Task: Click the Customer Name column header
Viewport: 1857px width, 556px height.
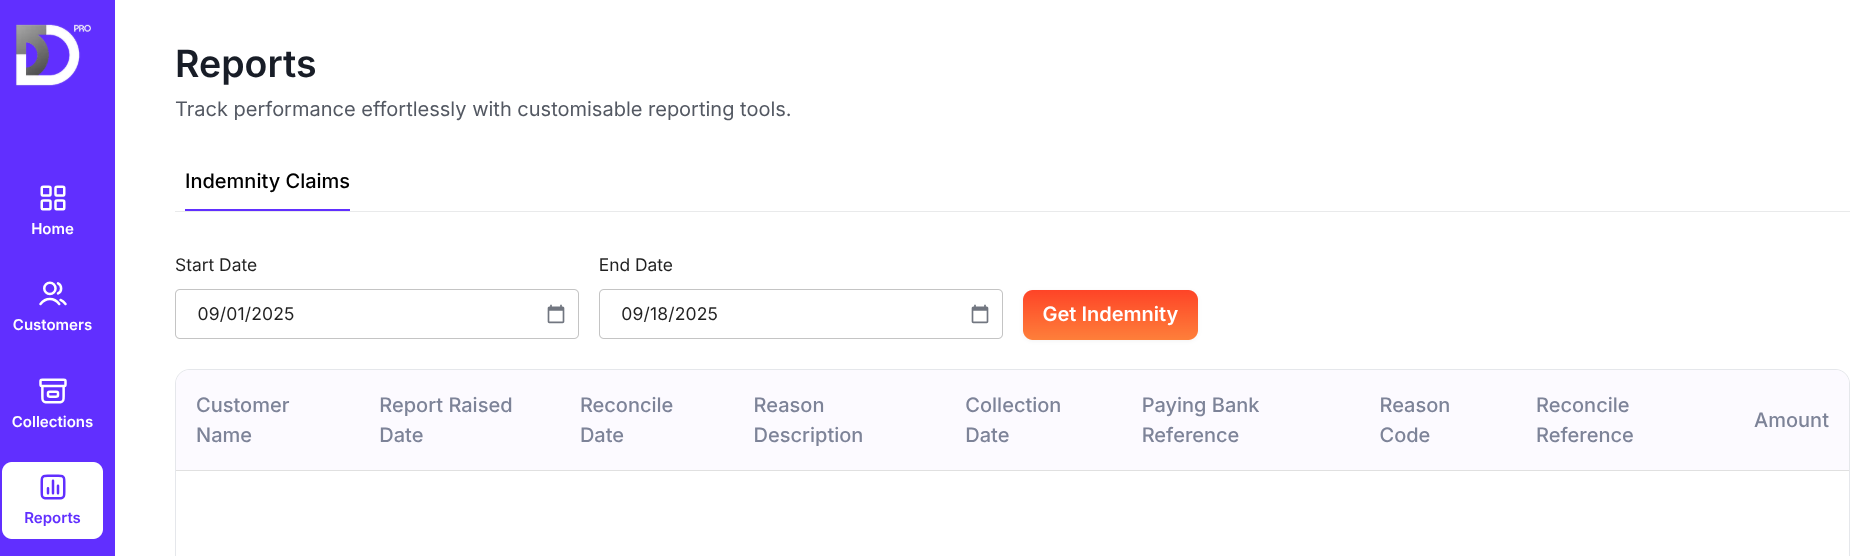Action: [x=242, y=420]
